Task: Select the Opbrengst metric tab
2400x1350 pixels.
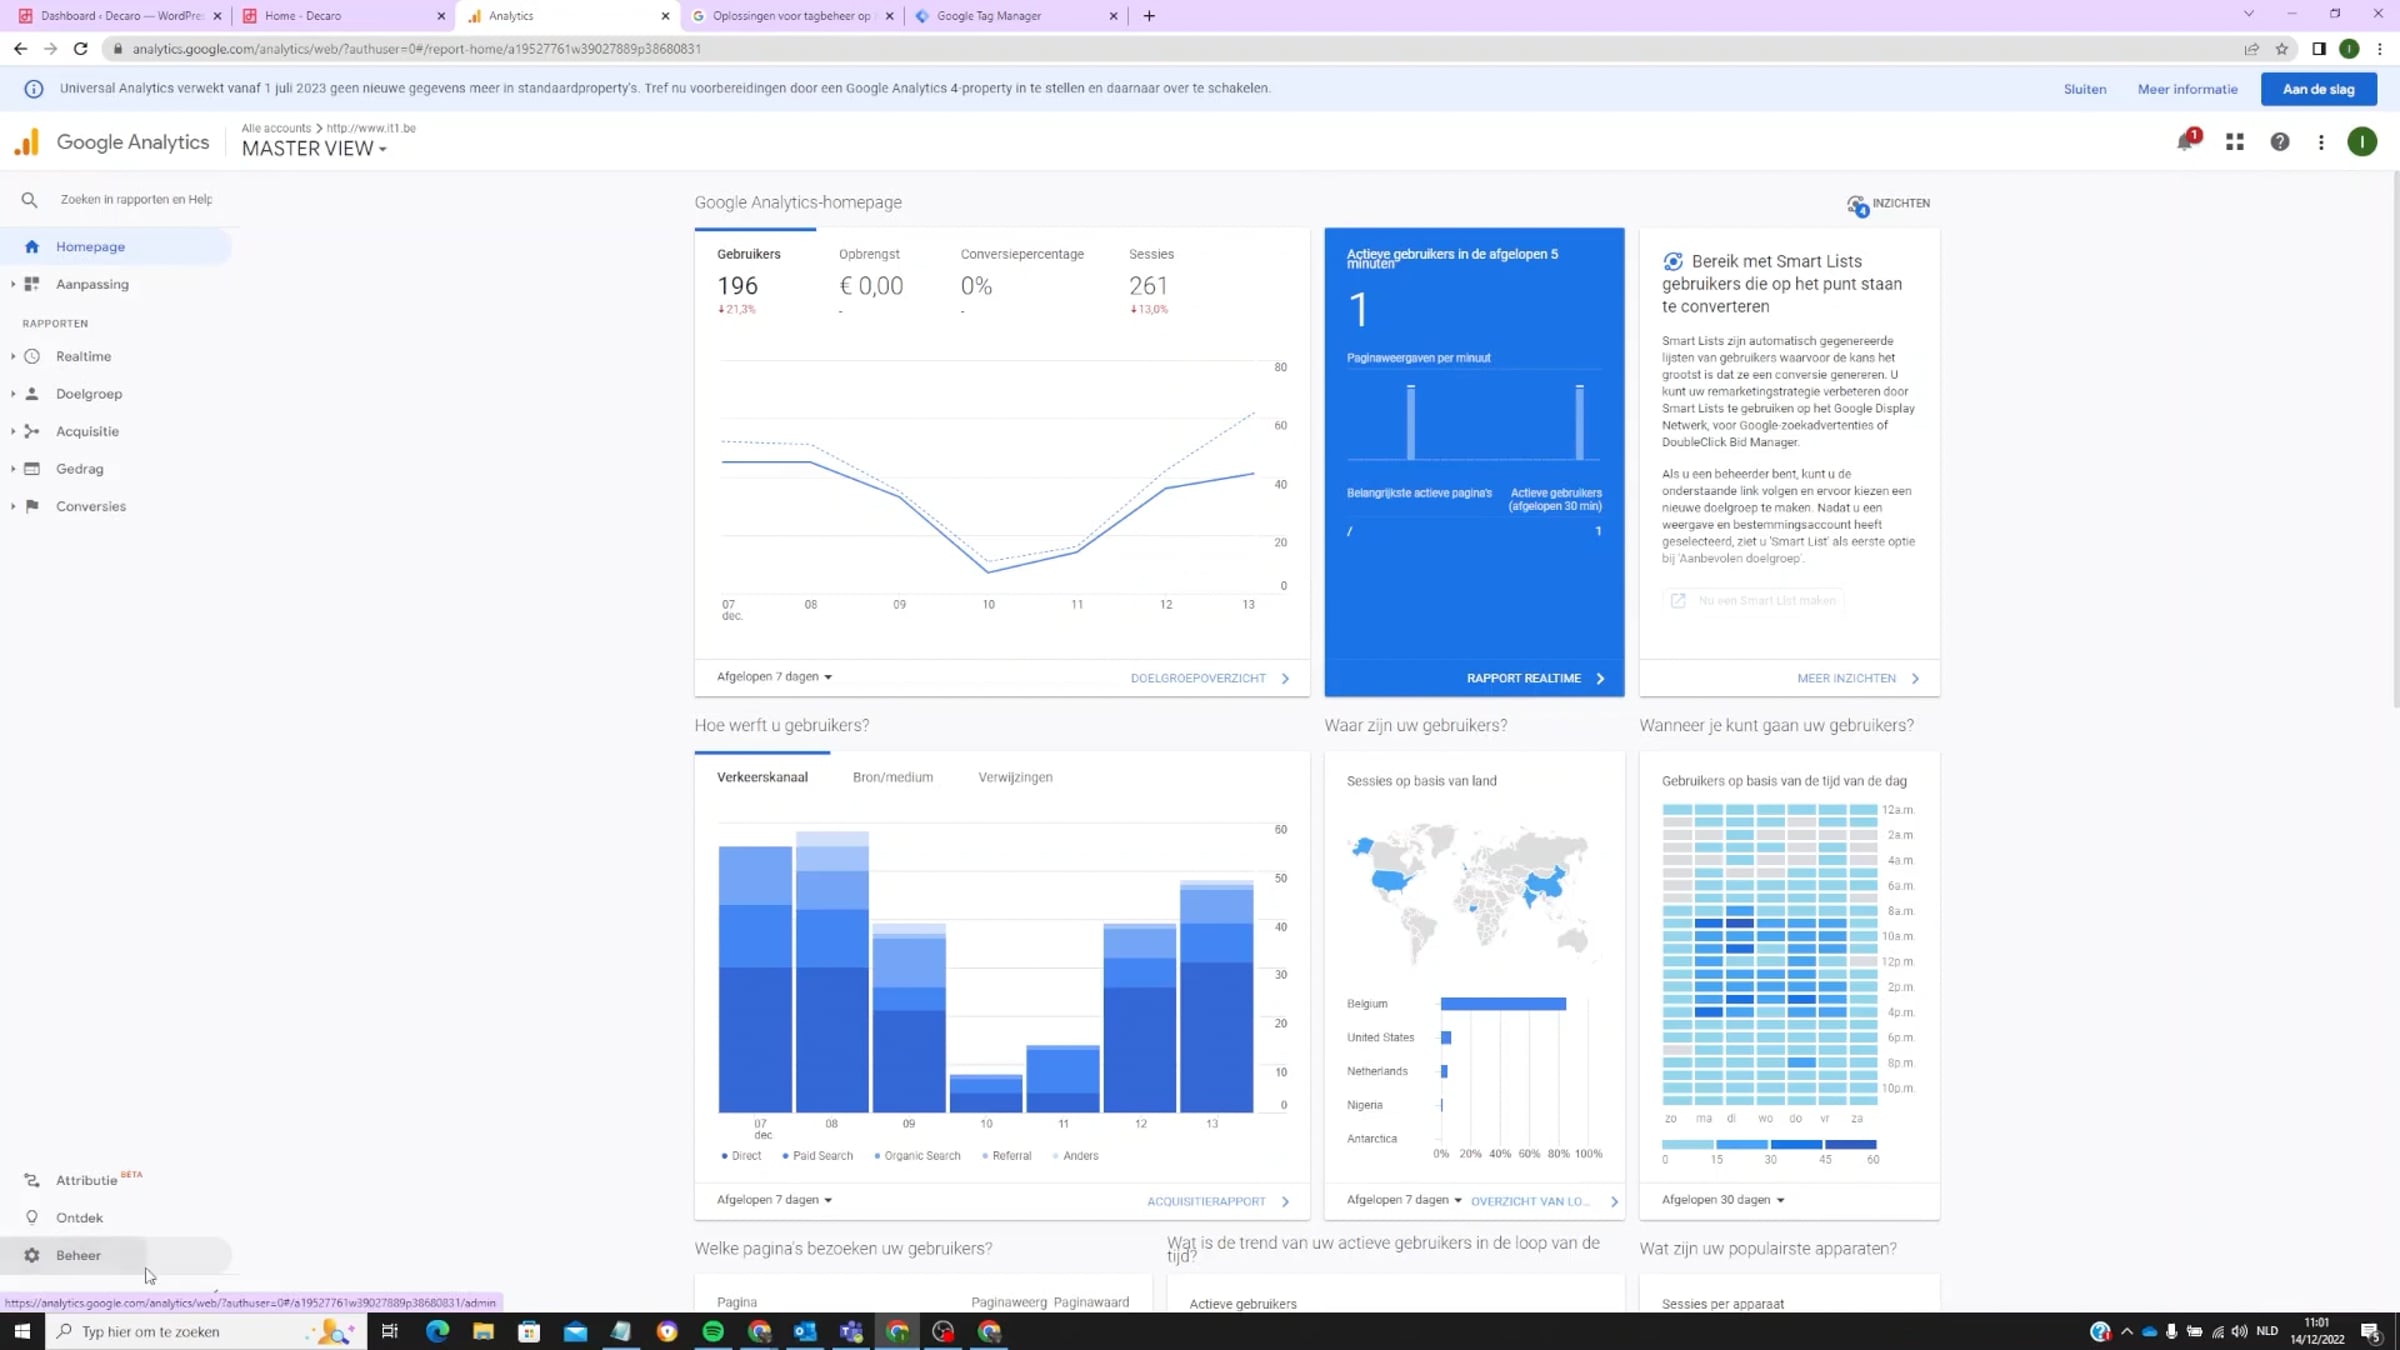Action: click(x=871, y=283)
